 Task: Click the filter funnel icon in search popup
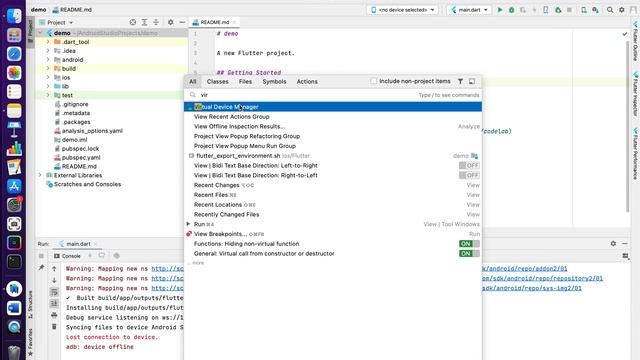460,81
